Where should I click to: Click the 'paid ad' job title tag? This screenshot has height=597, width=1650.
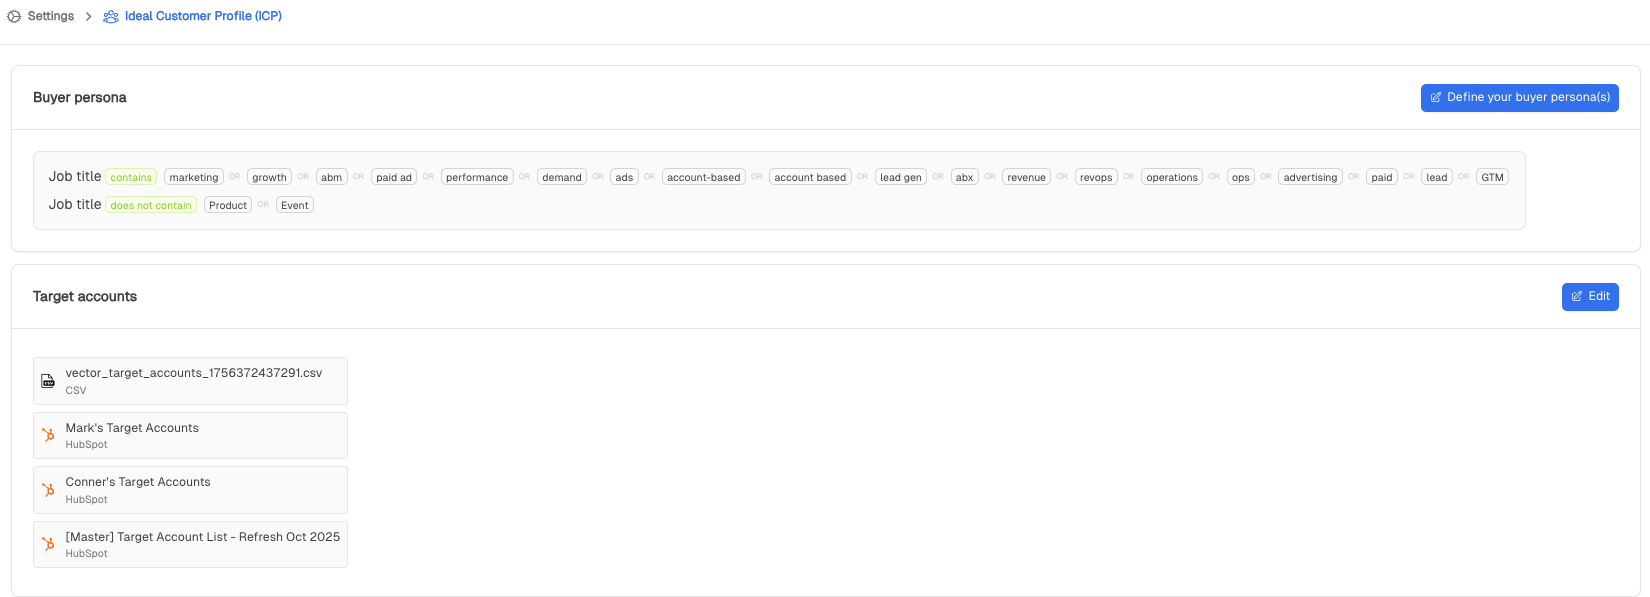point(394,177)
